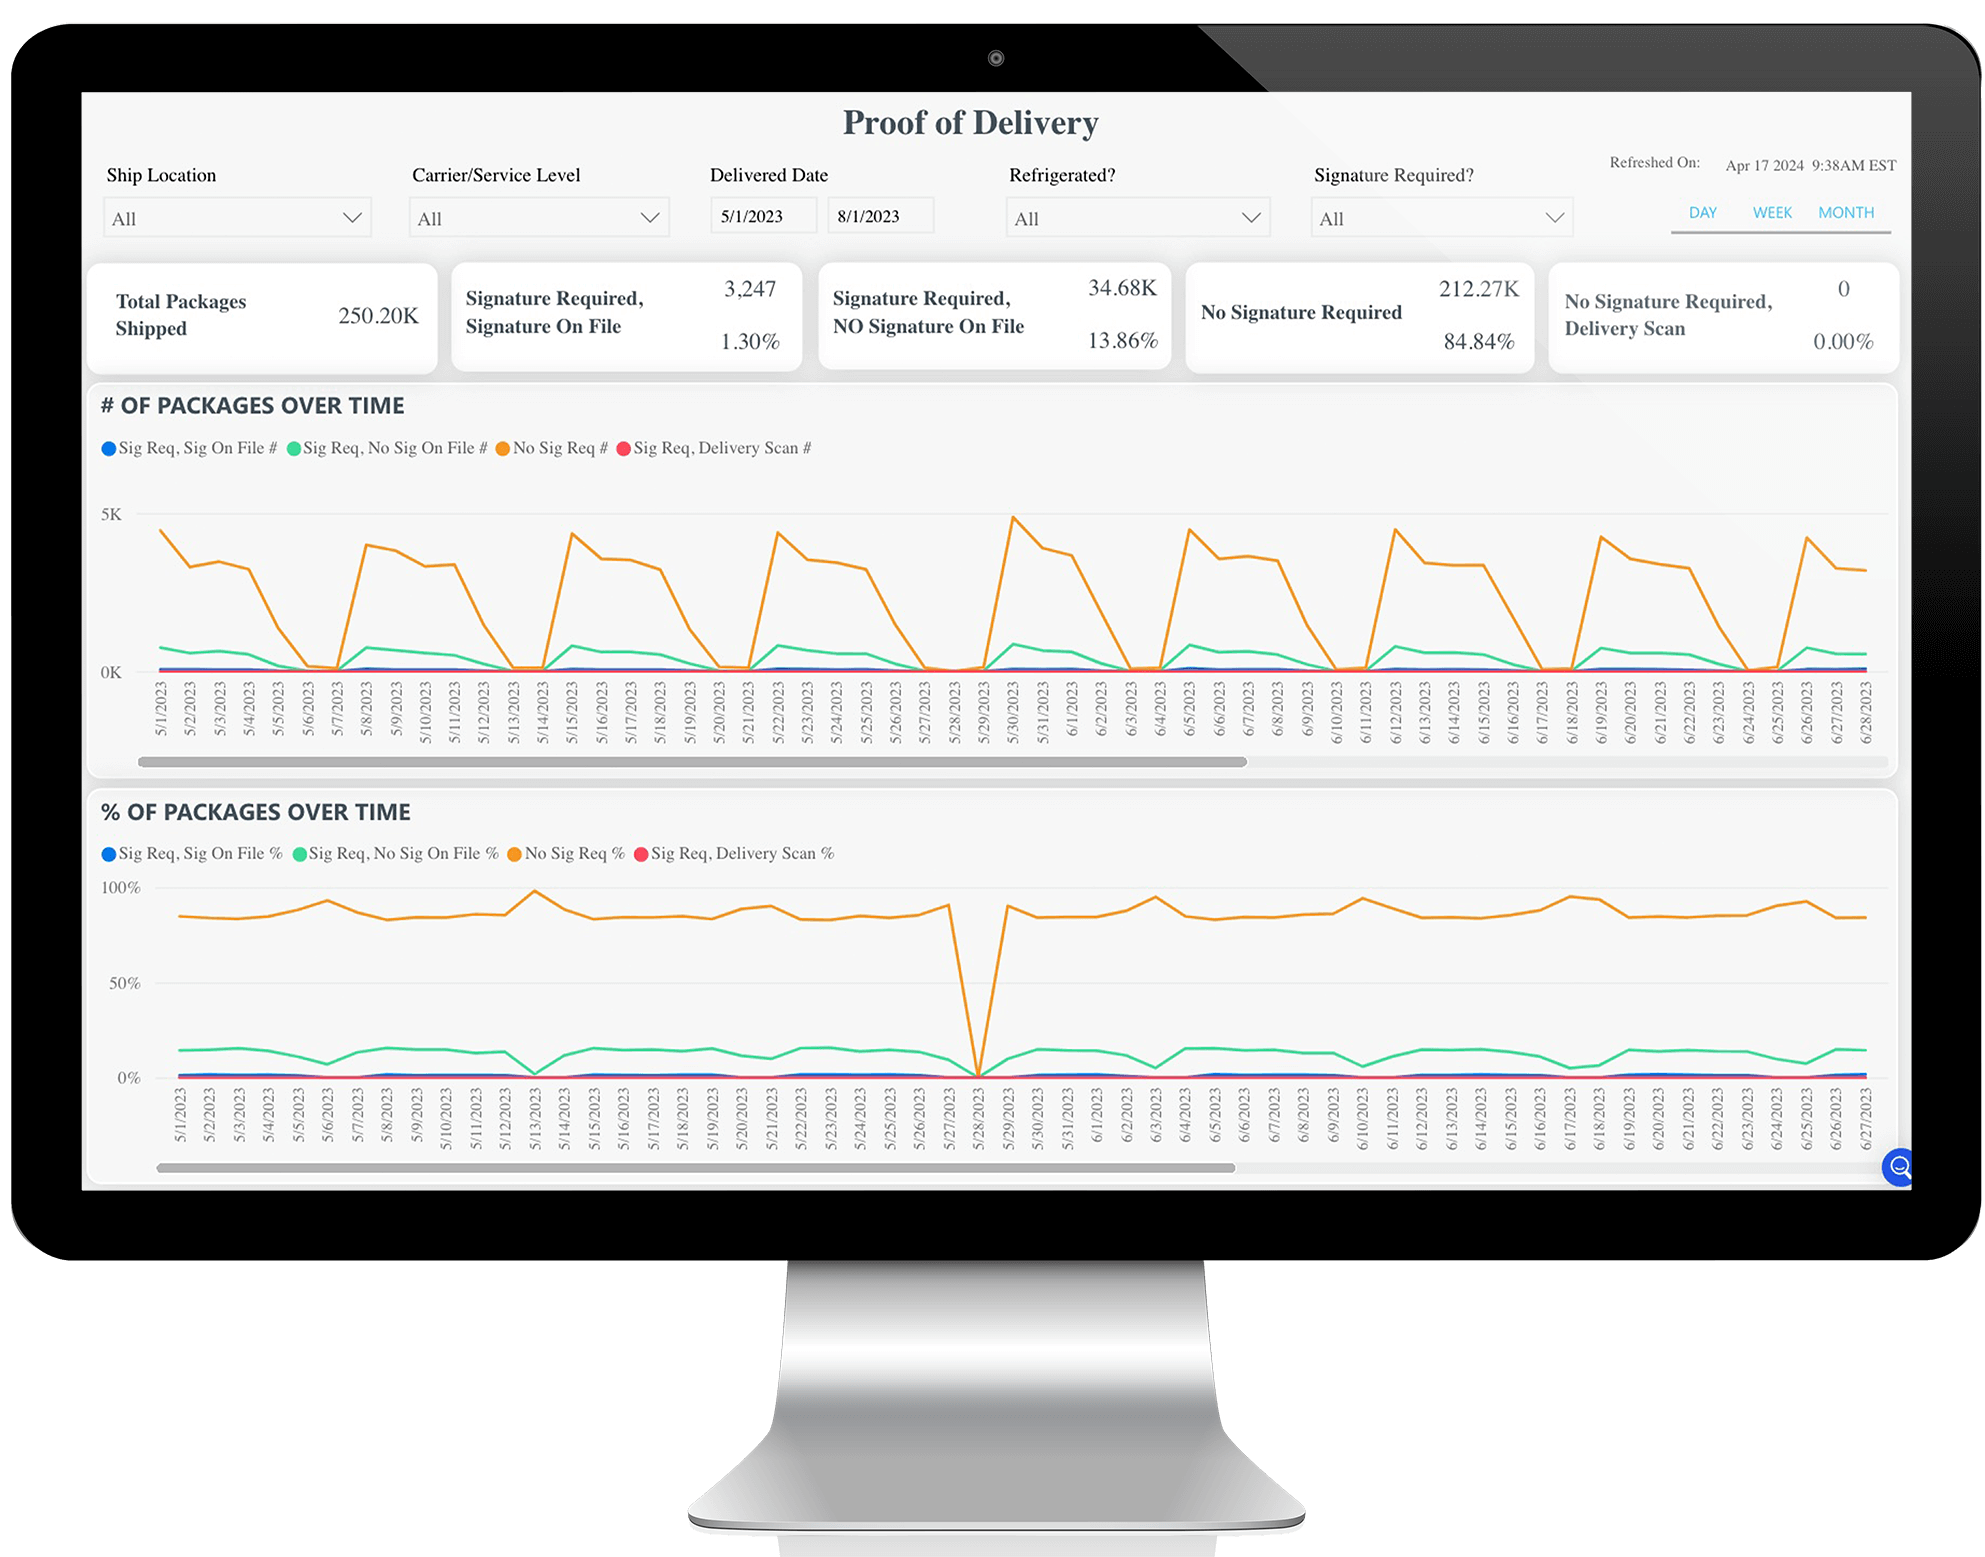Expand the Ship Location dropdown
The image size is (1985, 1557).
237,218
